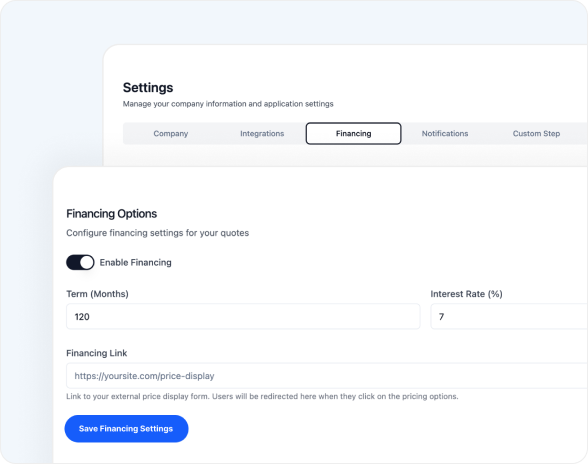This screenshot has height=464, width=588.
Task: Click the Financing Options section heading
Action: point(112,213)
